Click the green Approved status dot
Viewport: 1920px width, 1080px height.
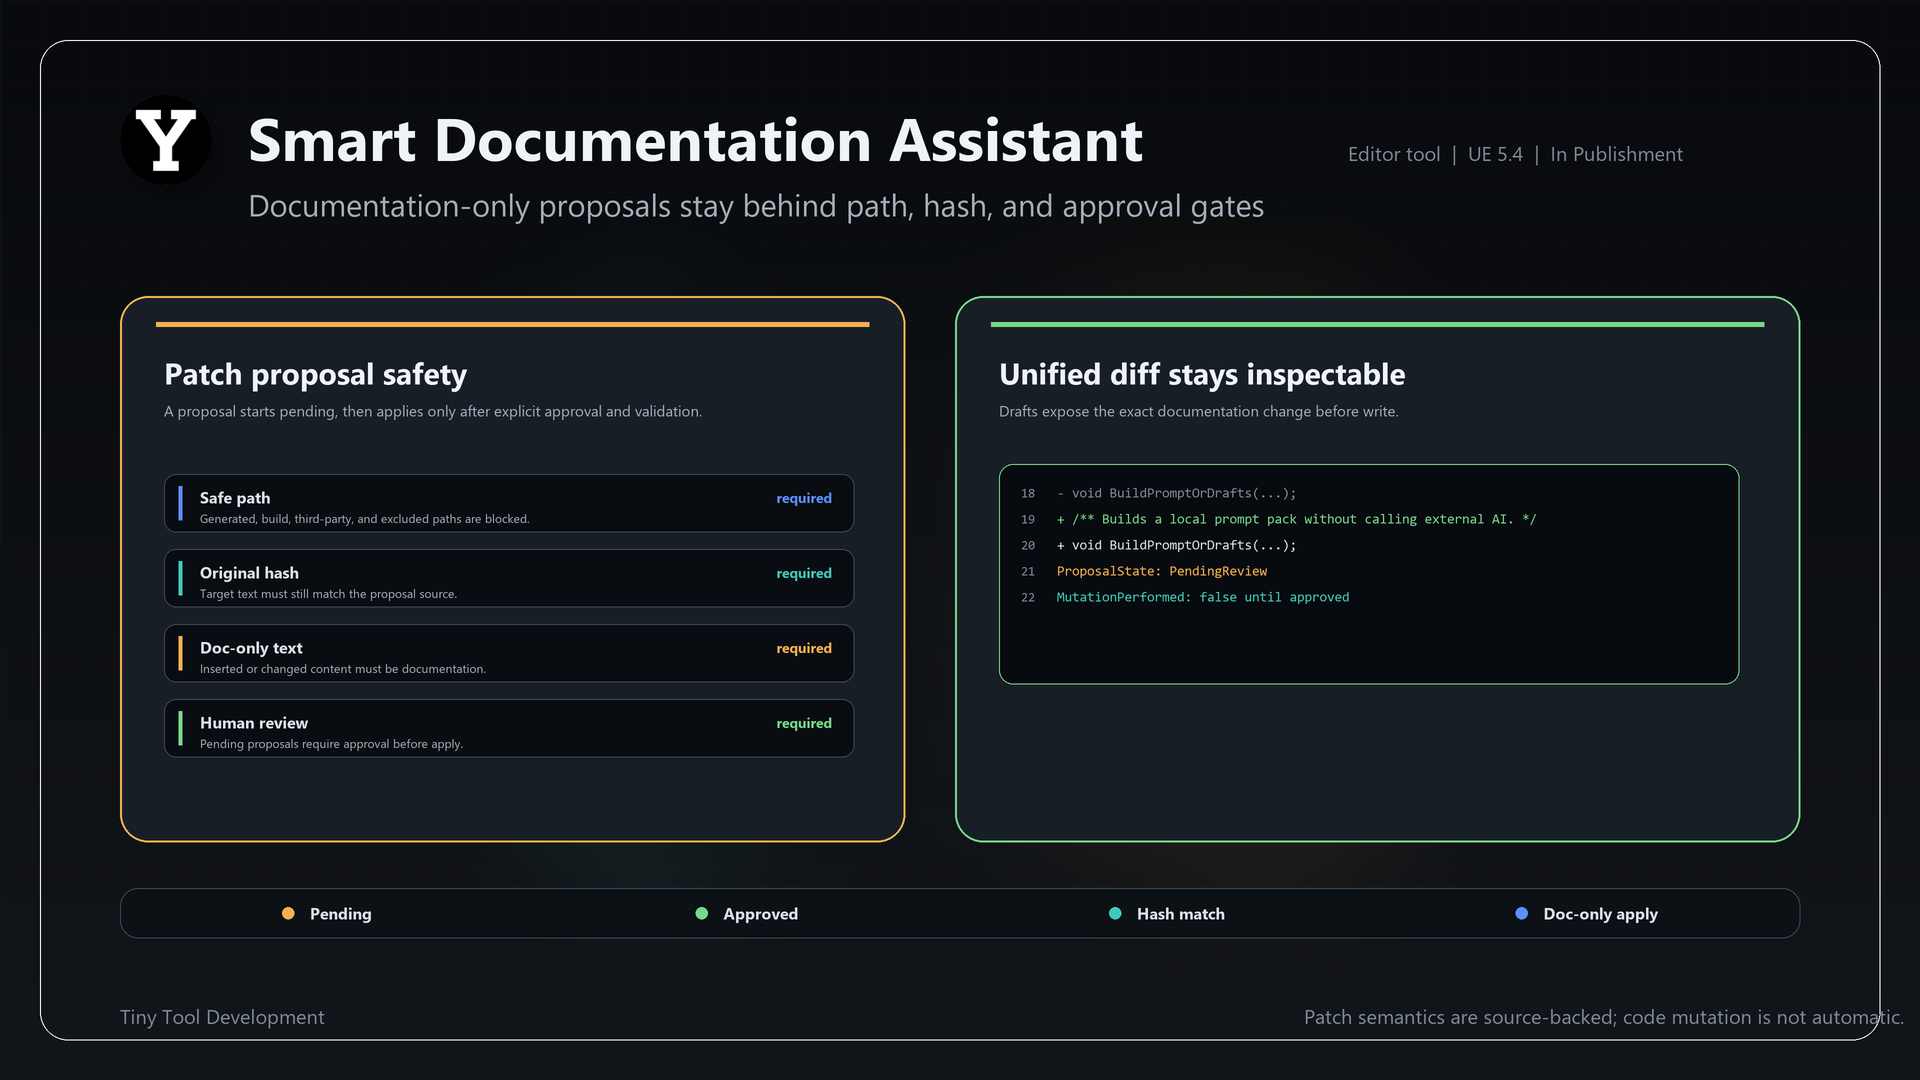[702, 913]
